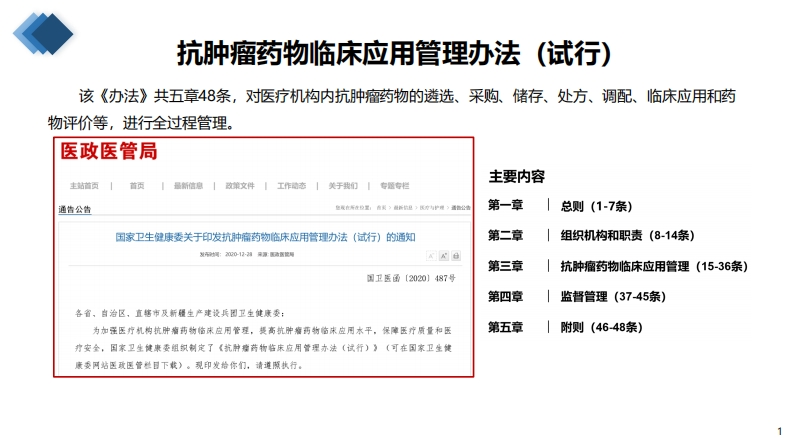The image size is (793, 446).
Task: Open the 主站首页 nav item
Action: coord(84,186)
